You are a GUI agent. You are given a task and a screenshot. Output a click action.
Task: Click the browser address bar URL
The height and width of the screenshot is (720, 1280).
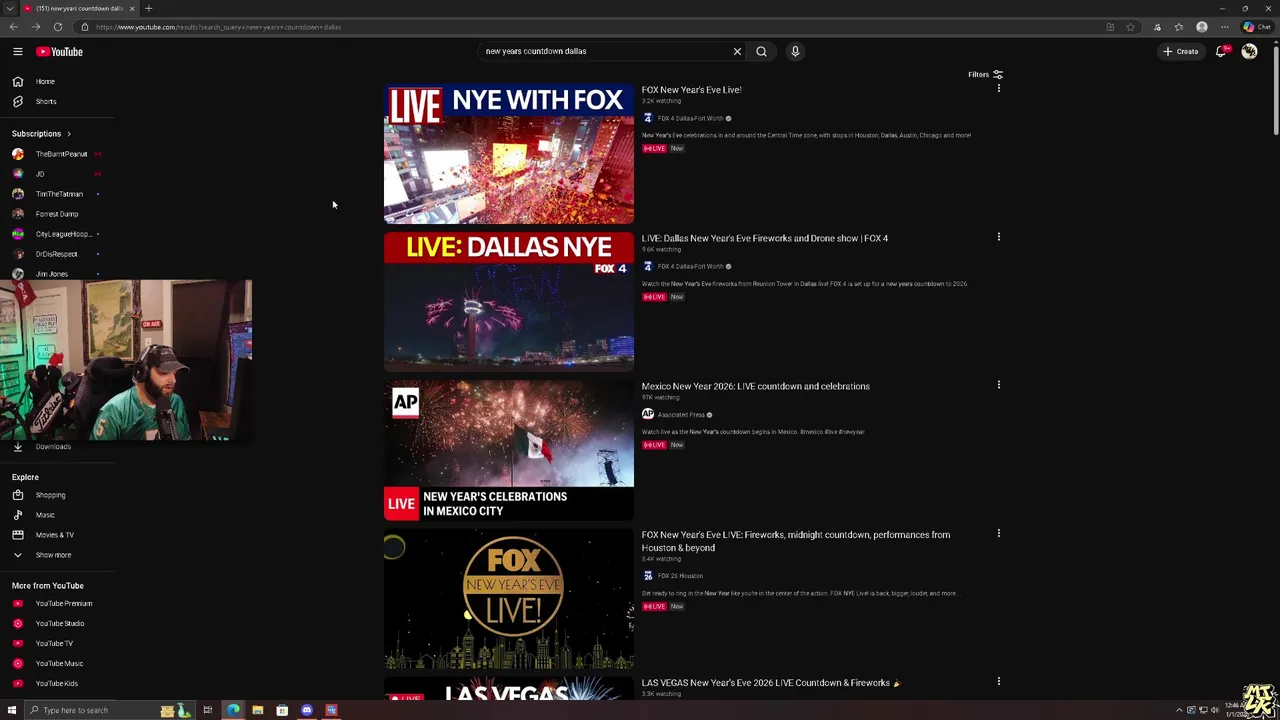pos(218,27)
